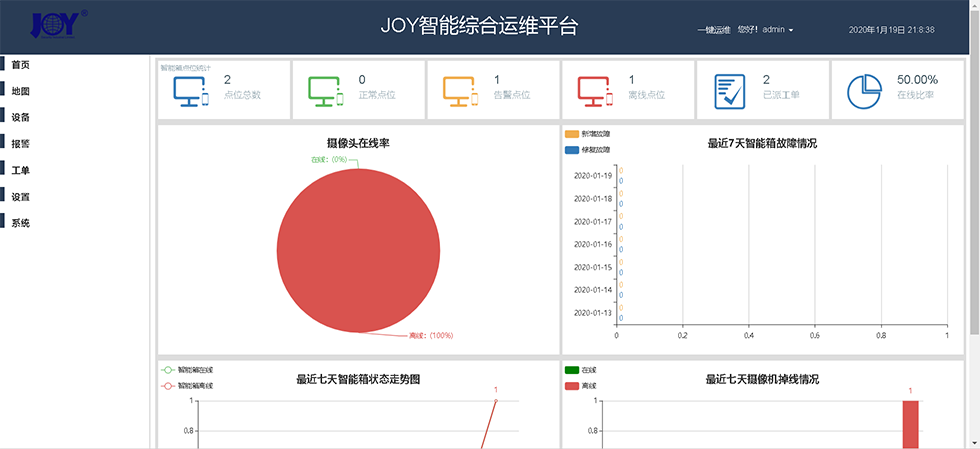Click the green normal points (正常点位) monitor icon

click(x=326, y=91)
